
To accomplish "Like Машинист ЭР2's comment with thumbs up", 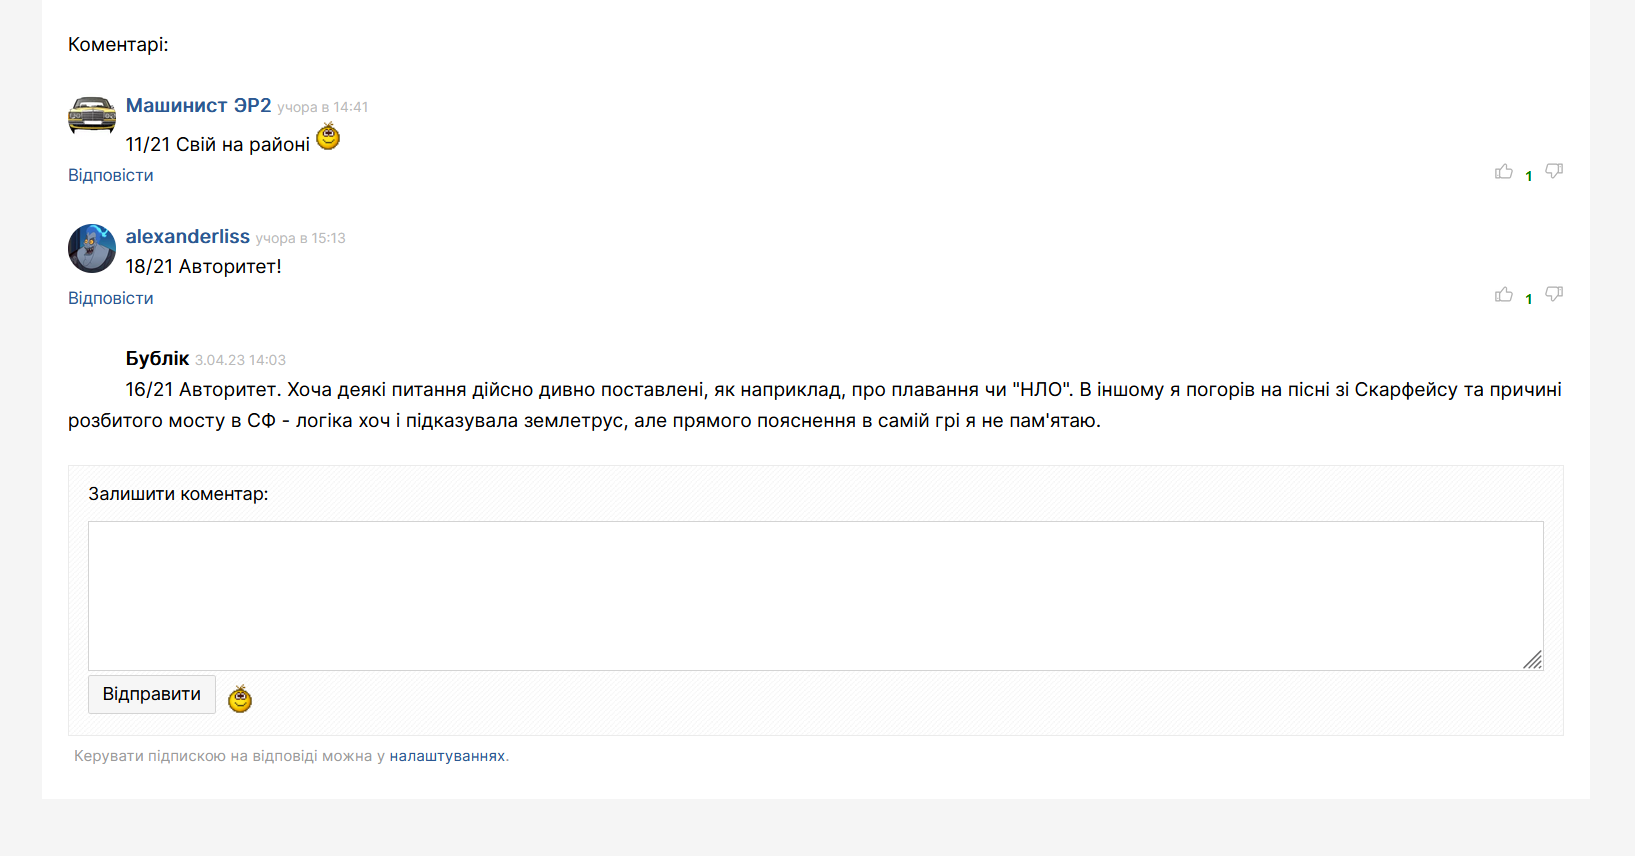I will 1503,172.
